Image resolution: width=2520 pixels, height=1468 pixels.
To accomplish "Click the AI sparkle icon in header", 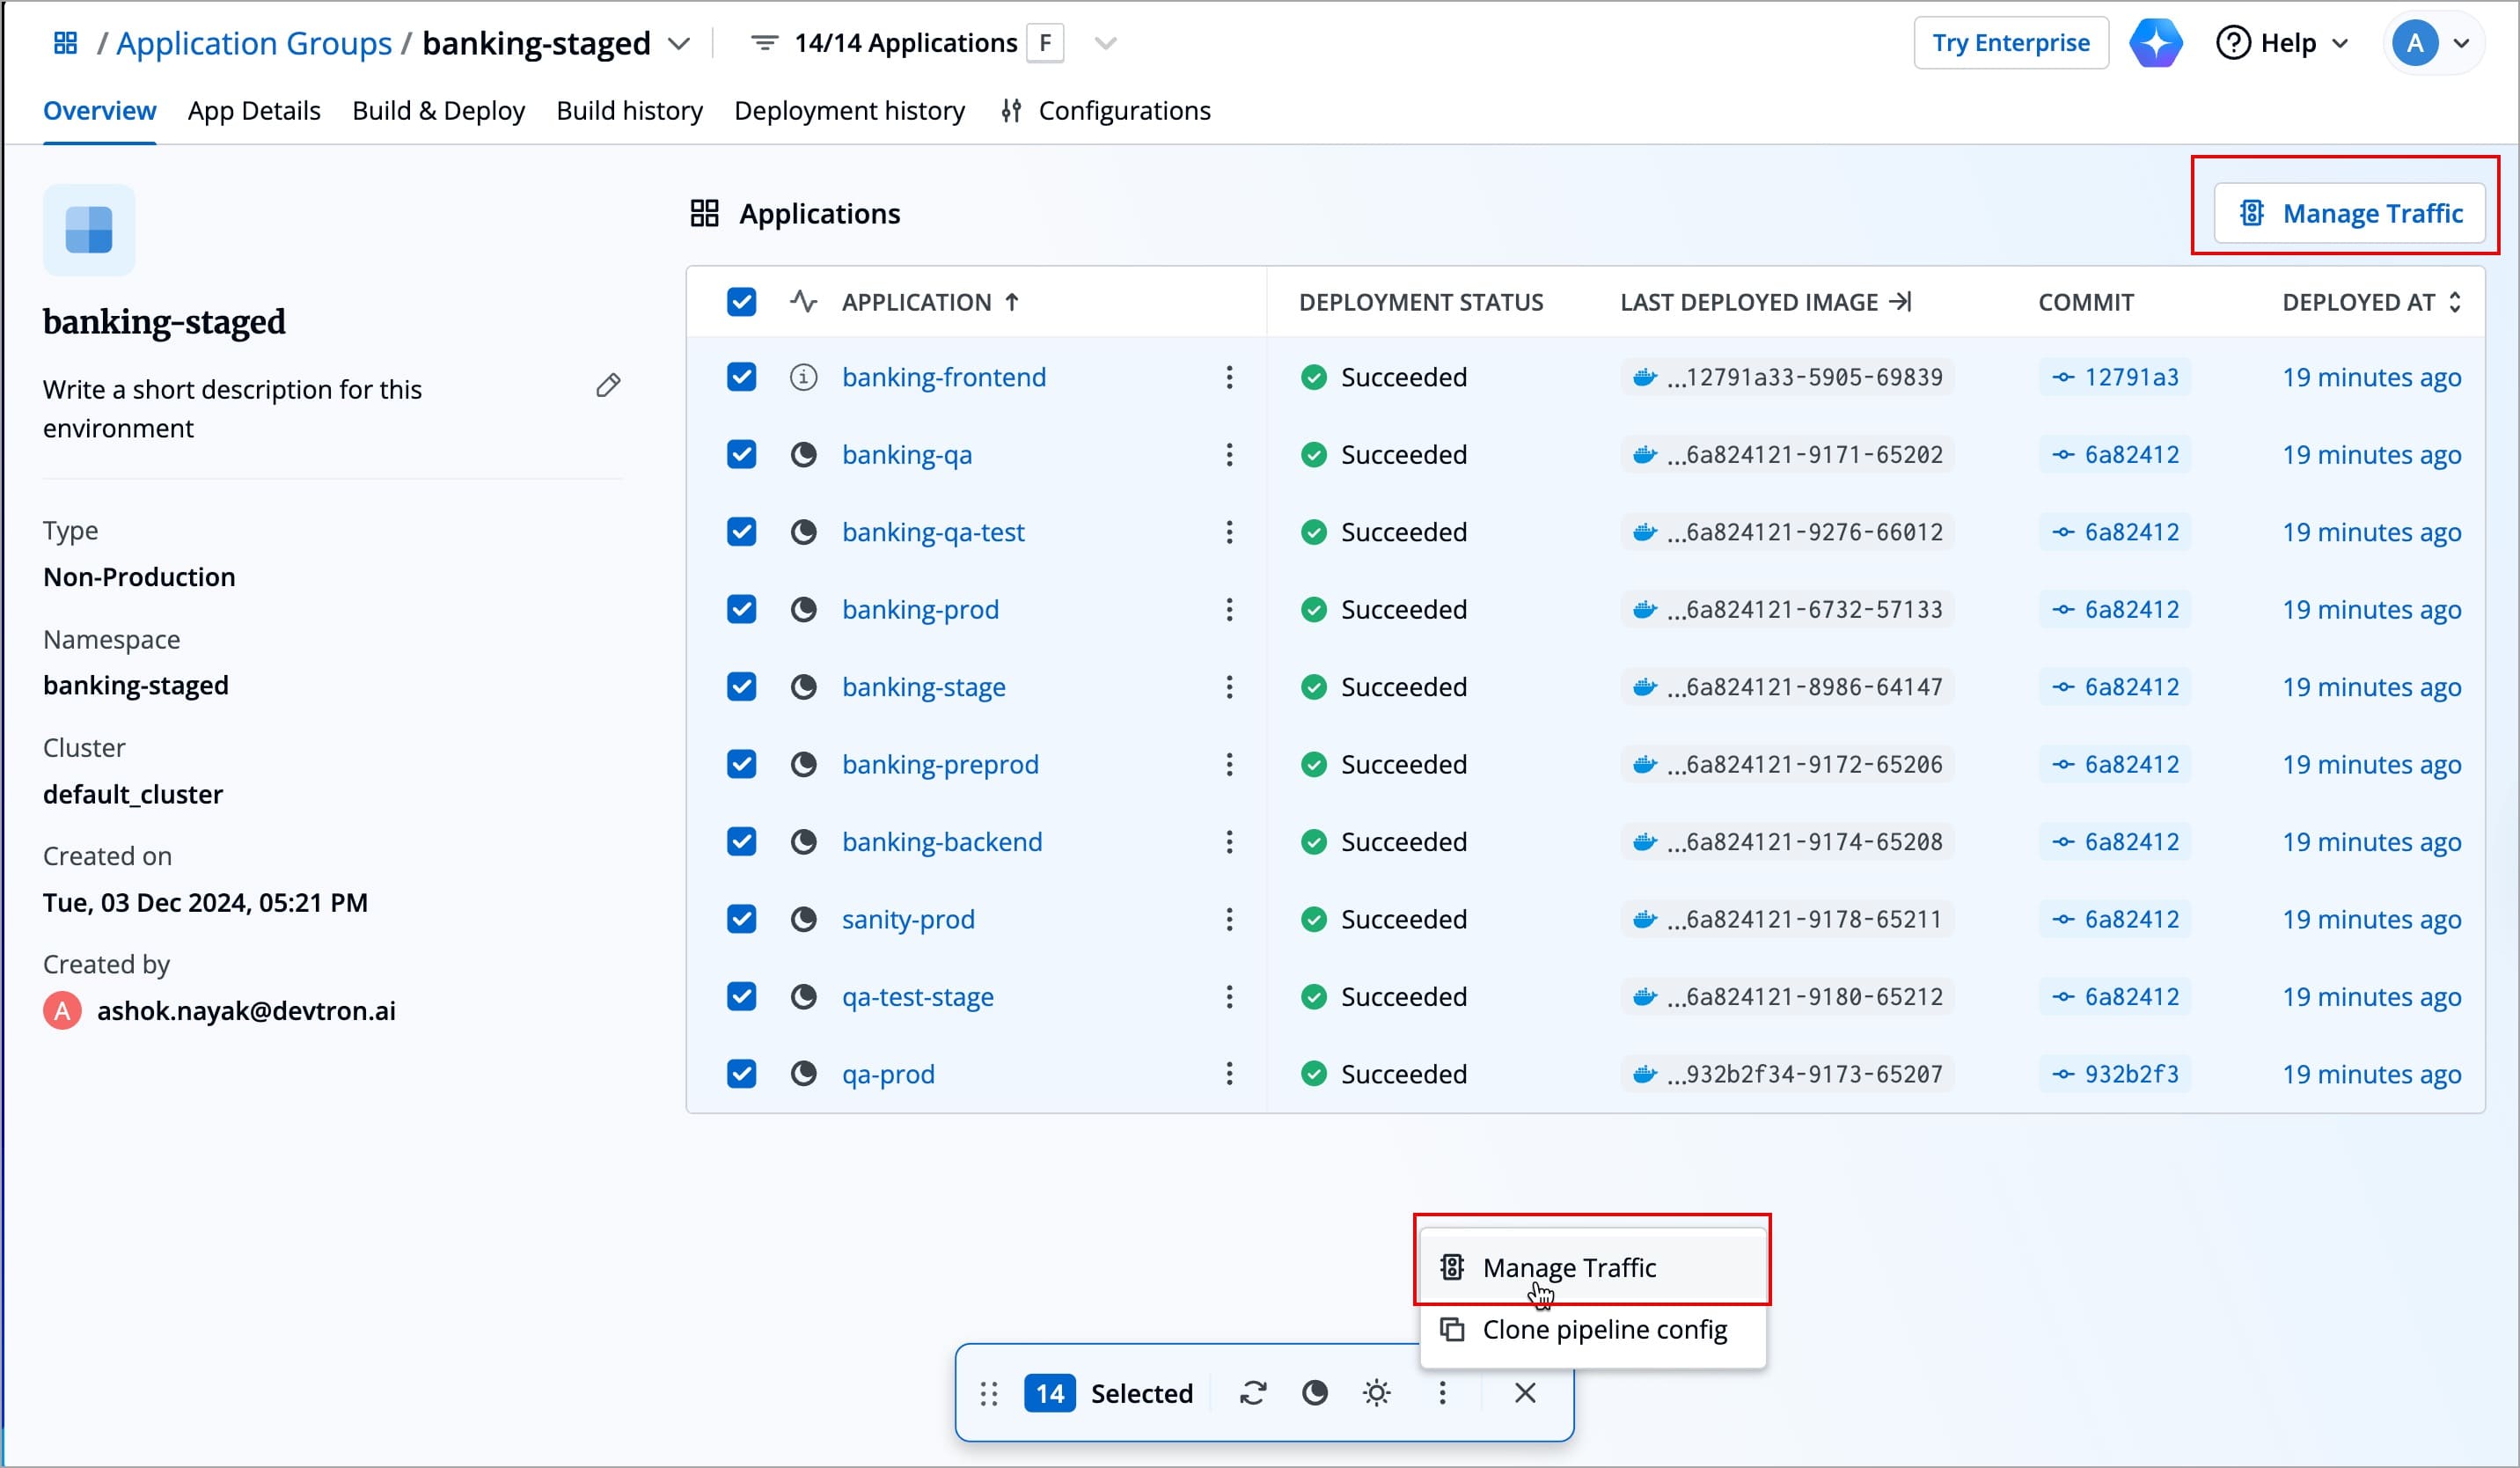I will (x=2155, y=43).
